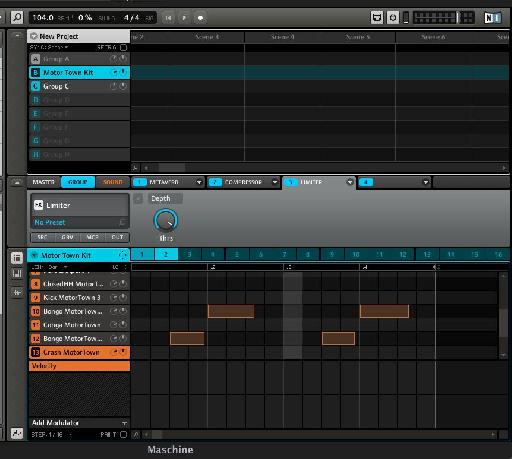Click the Limiter depth knob
The height and width of the screenshot is (459, 512).
pos(166,221)
